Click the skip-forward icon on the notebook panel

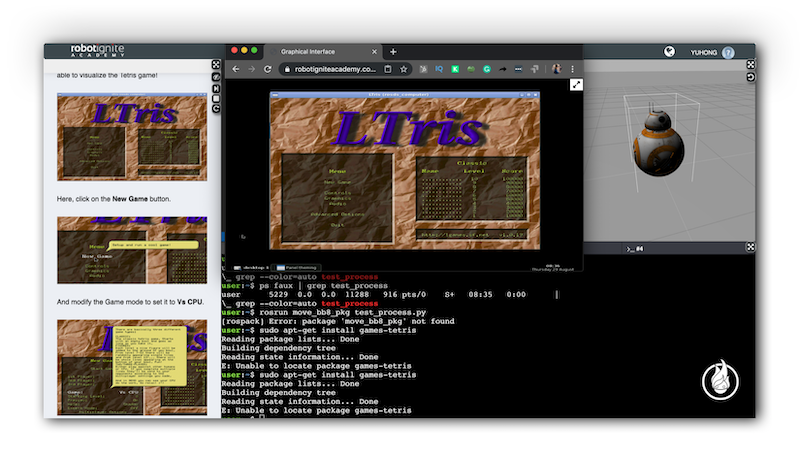[216, 88]
